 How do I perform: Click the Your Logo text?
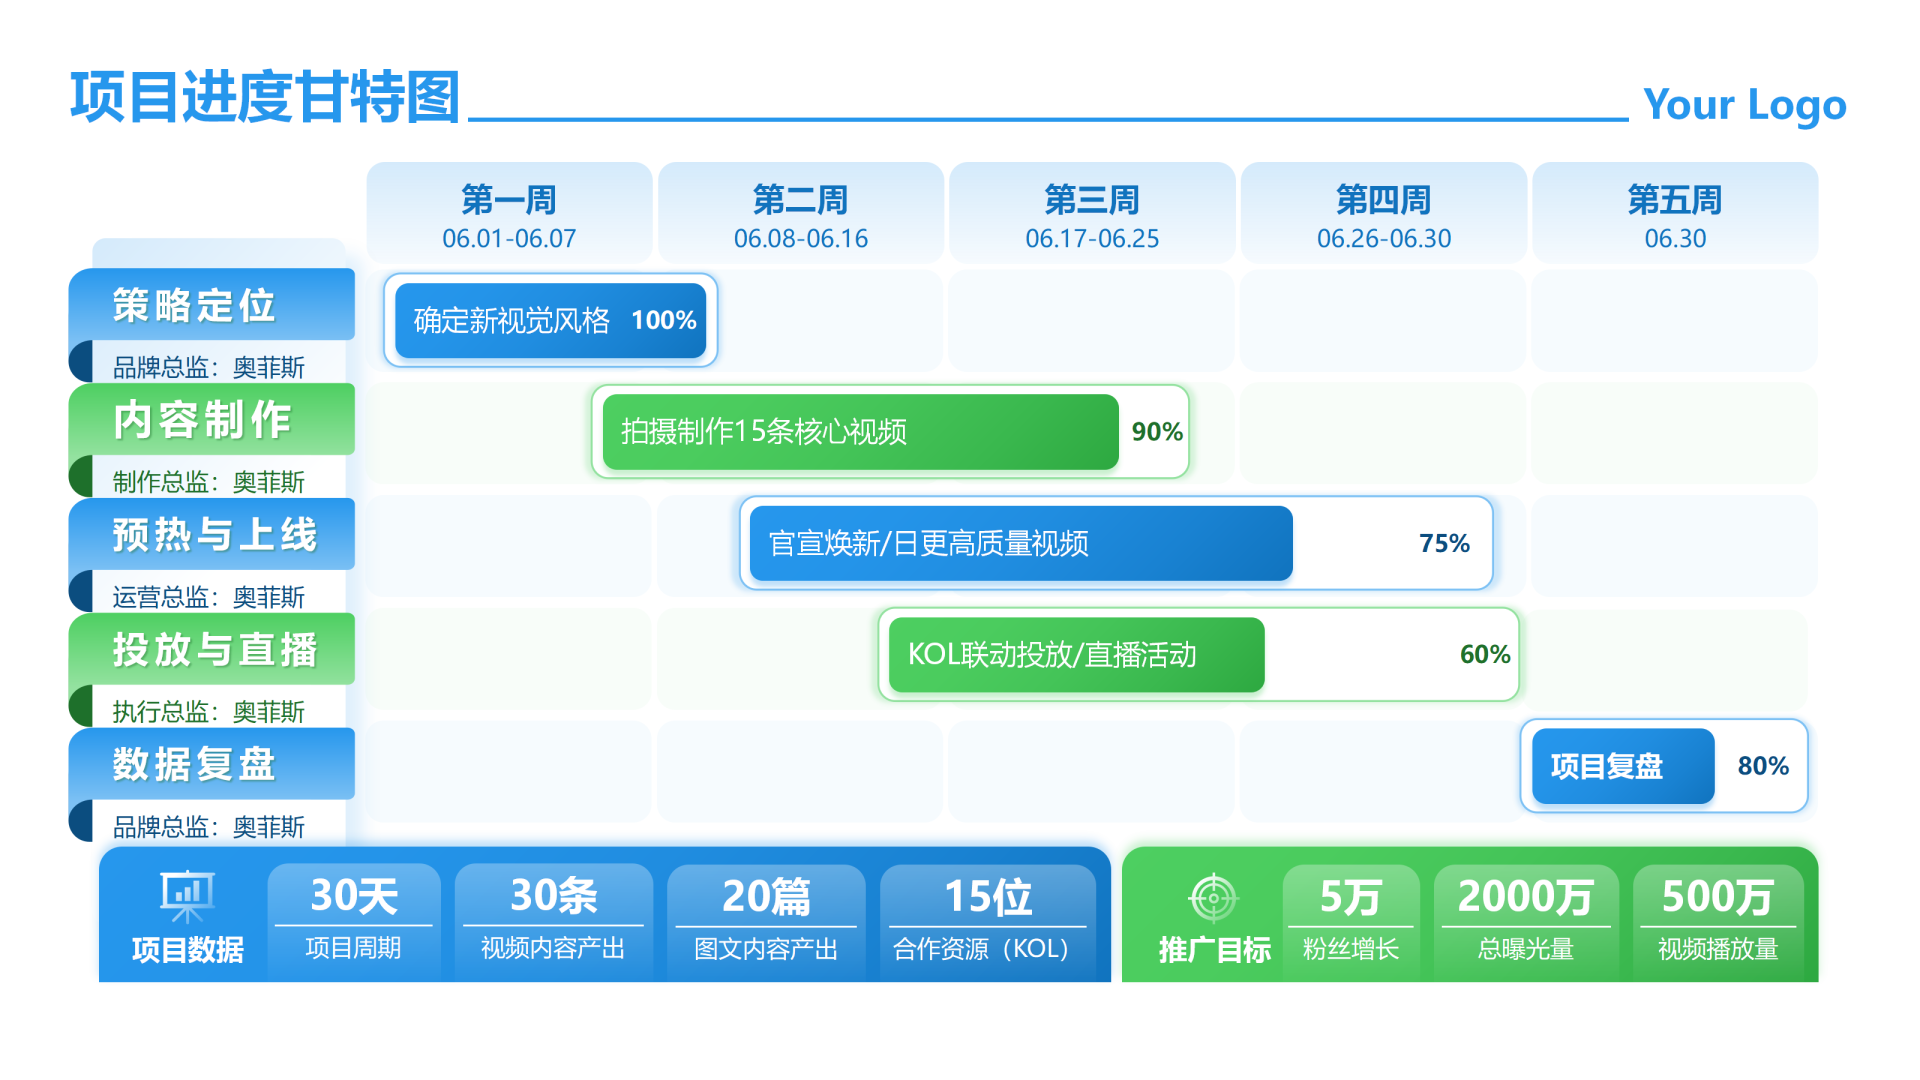click(1744, 104)
